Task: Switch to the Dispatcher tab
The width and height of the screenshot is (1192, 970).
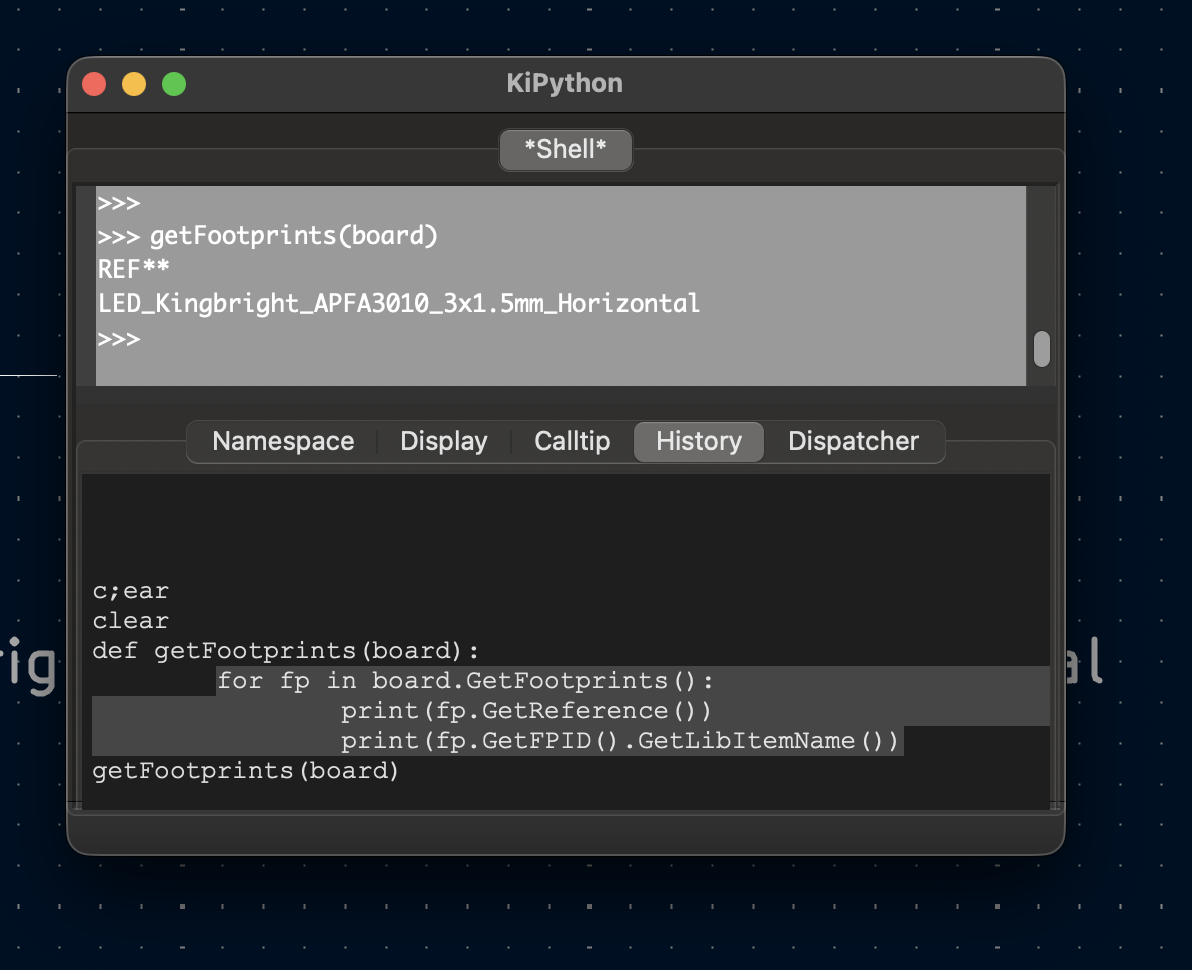Action: coord(853,442)
